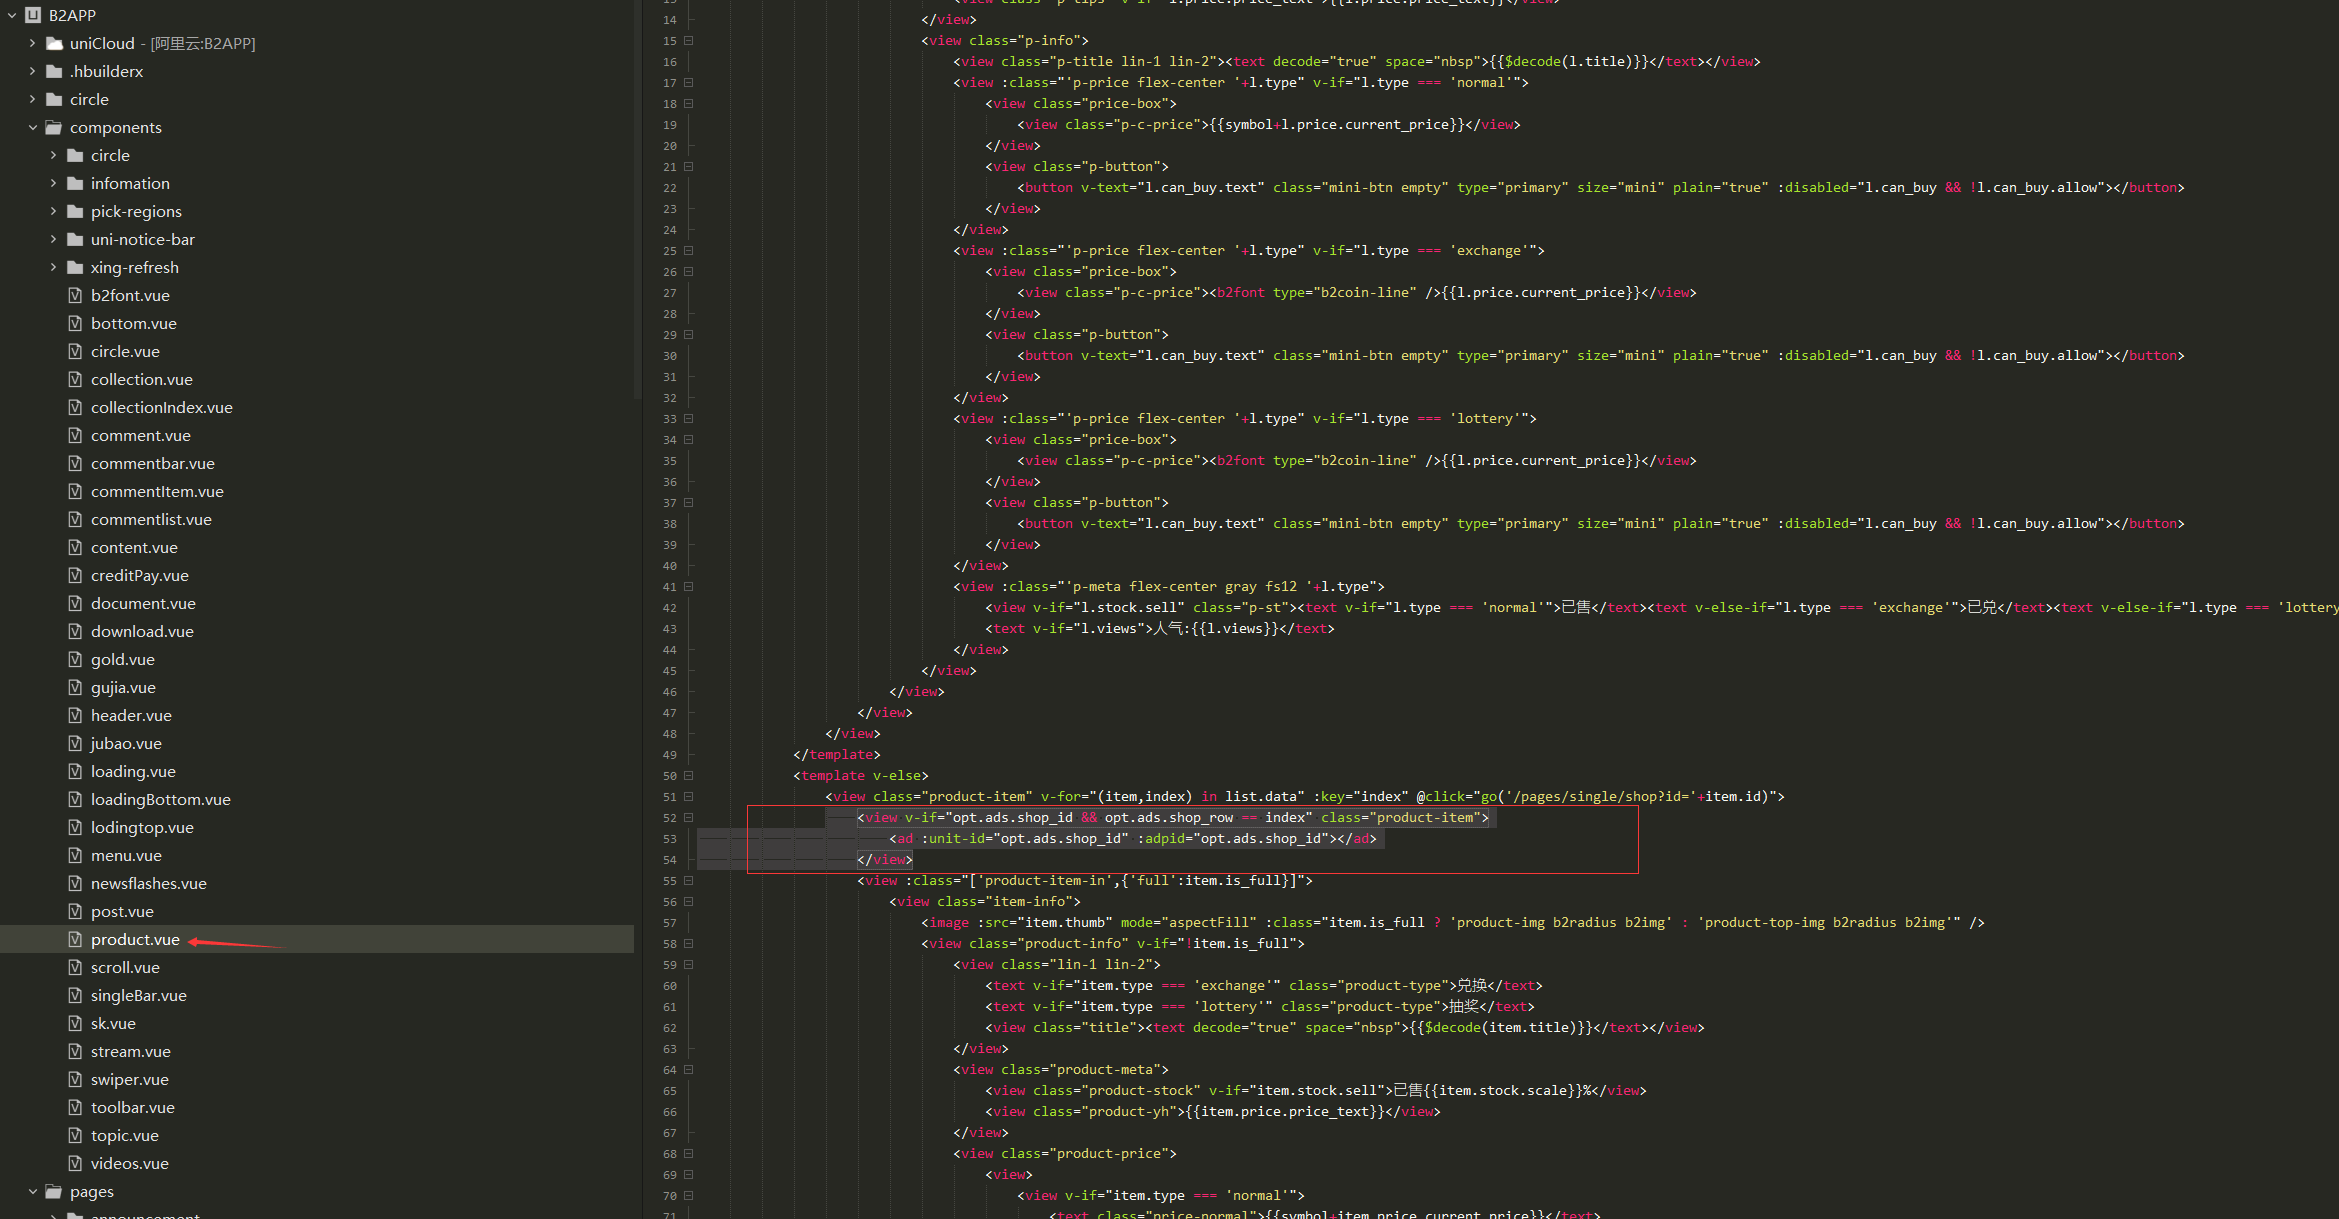The height and width of the screenshot is (1219, 2339).
Task: Expand the pick-regions folder chevron
Action: [54, 211]
